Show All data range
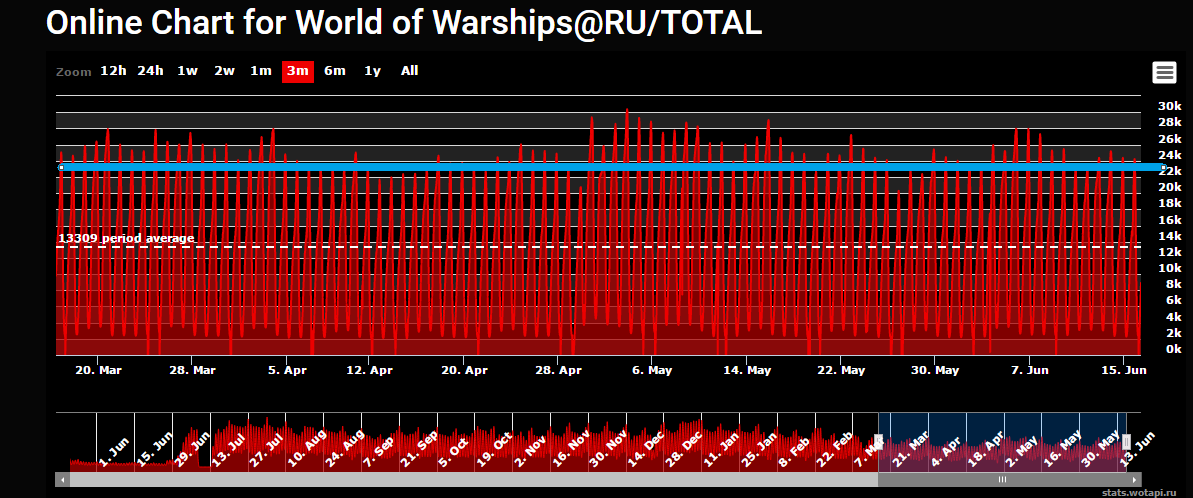Screen dimensions: 1193x498 pyautogui.click(x=409, y=71)
